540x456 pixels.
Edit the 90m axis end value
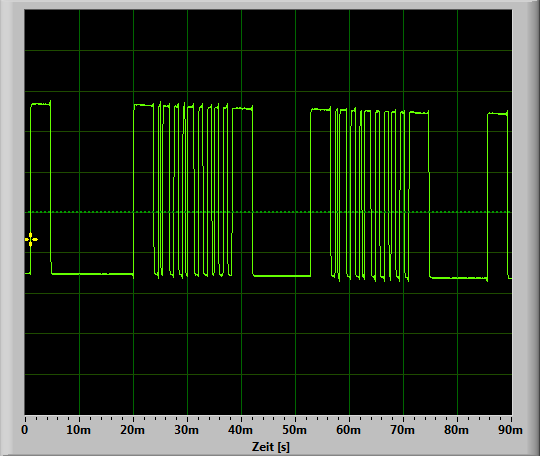pos(510,430)
